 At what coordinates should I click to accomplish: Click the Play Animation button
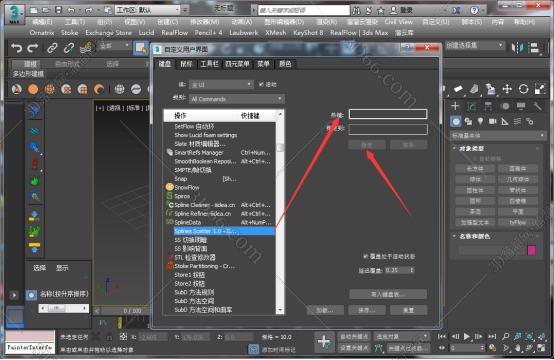point(467,336)
